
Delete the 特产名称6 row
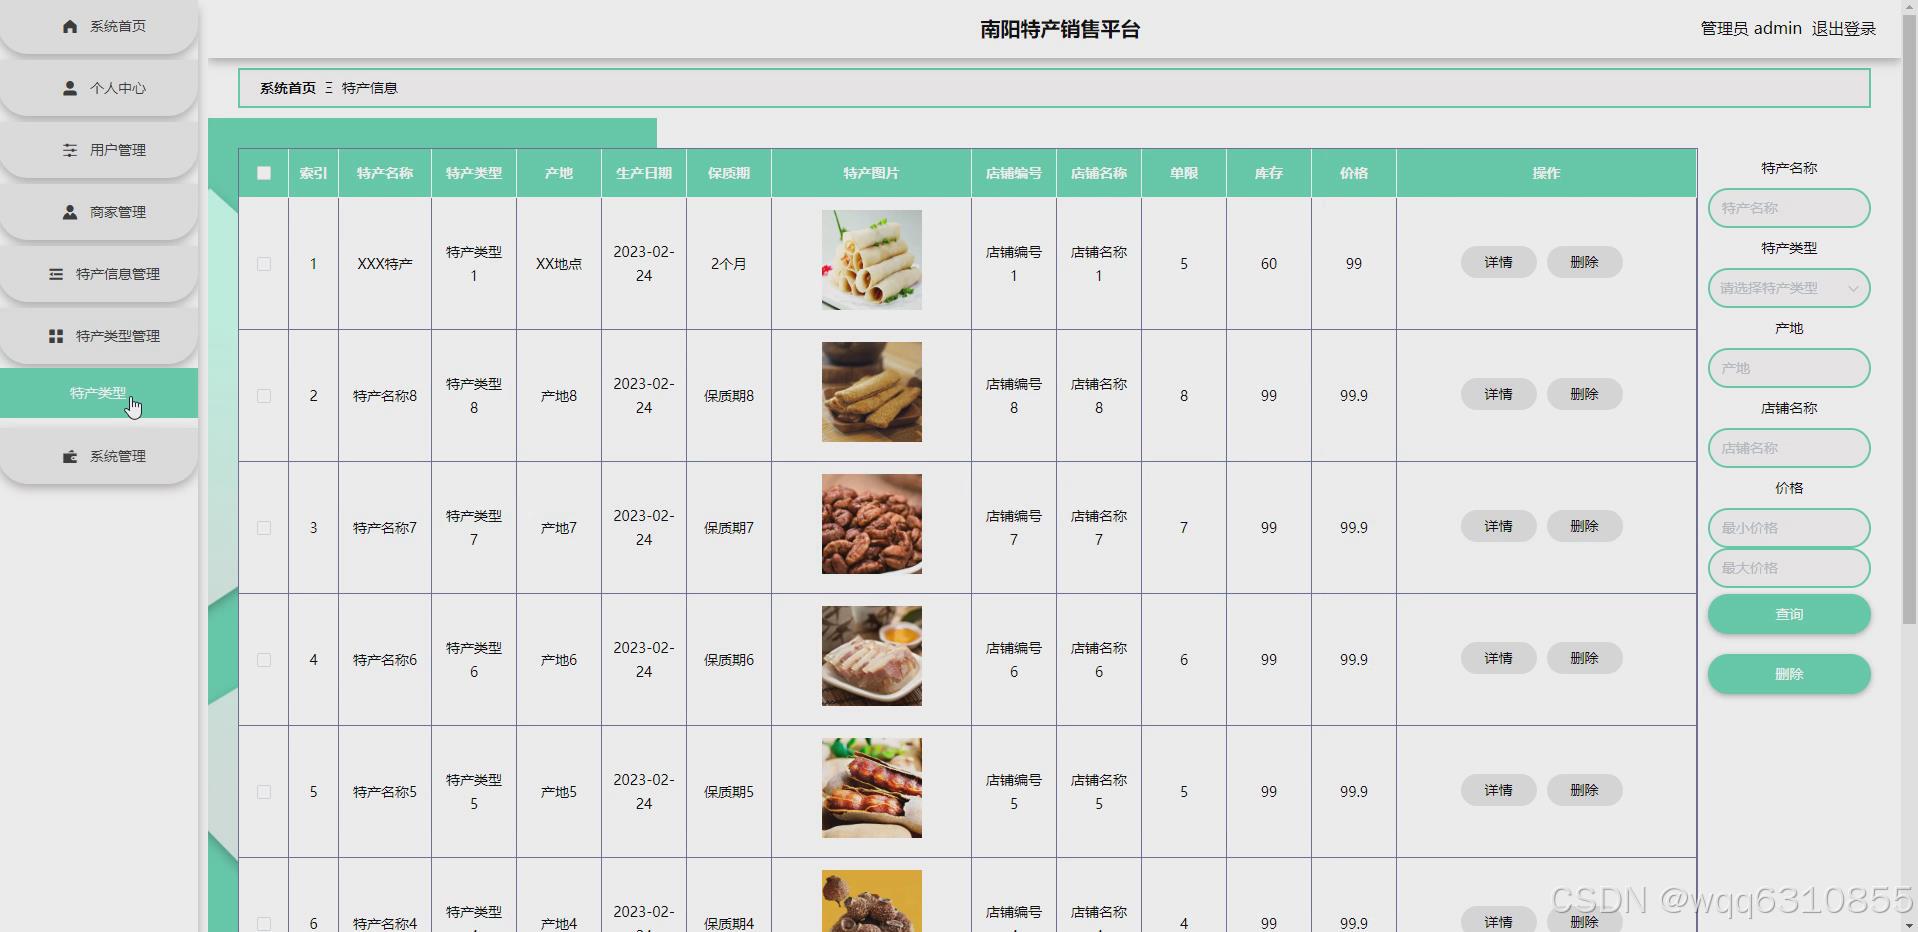1584,658
